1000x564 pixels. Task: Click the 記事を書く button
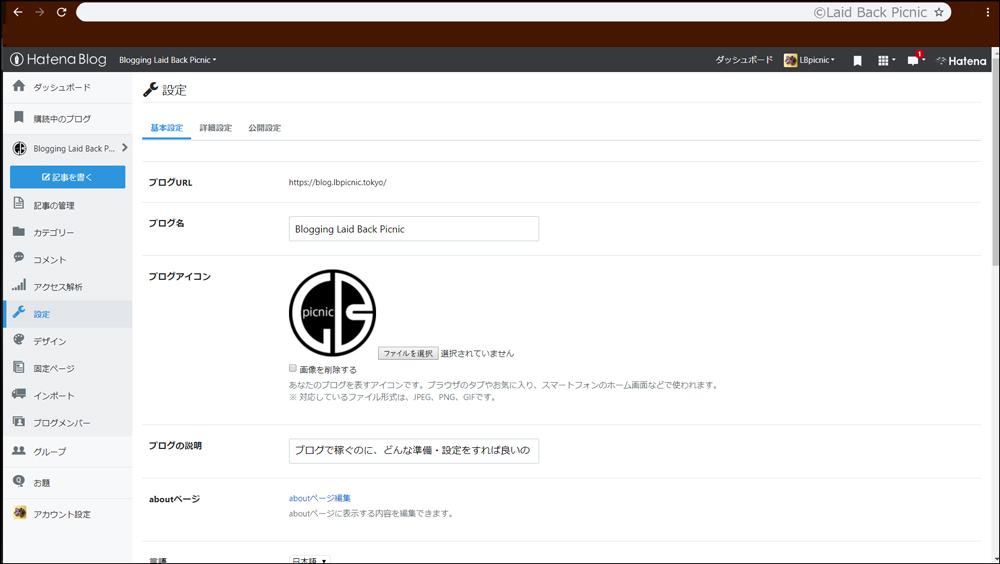click(x=68, y=177)
